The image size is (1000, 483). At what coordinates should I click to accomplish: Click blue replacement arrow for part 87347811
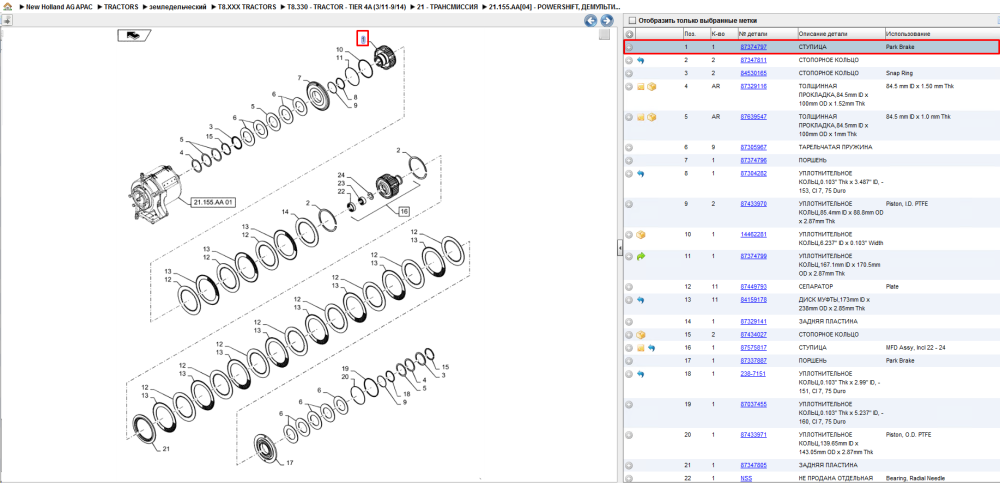click(641, 60)
